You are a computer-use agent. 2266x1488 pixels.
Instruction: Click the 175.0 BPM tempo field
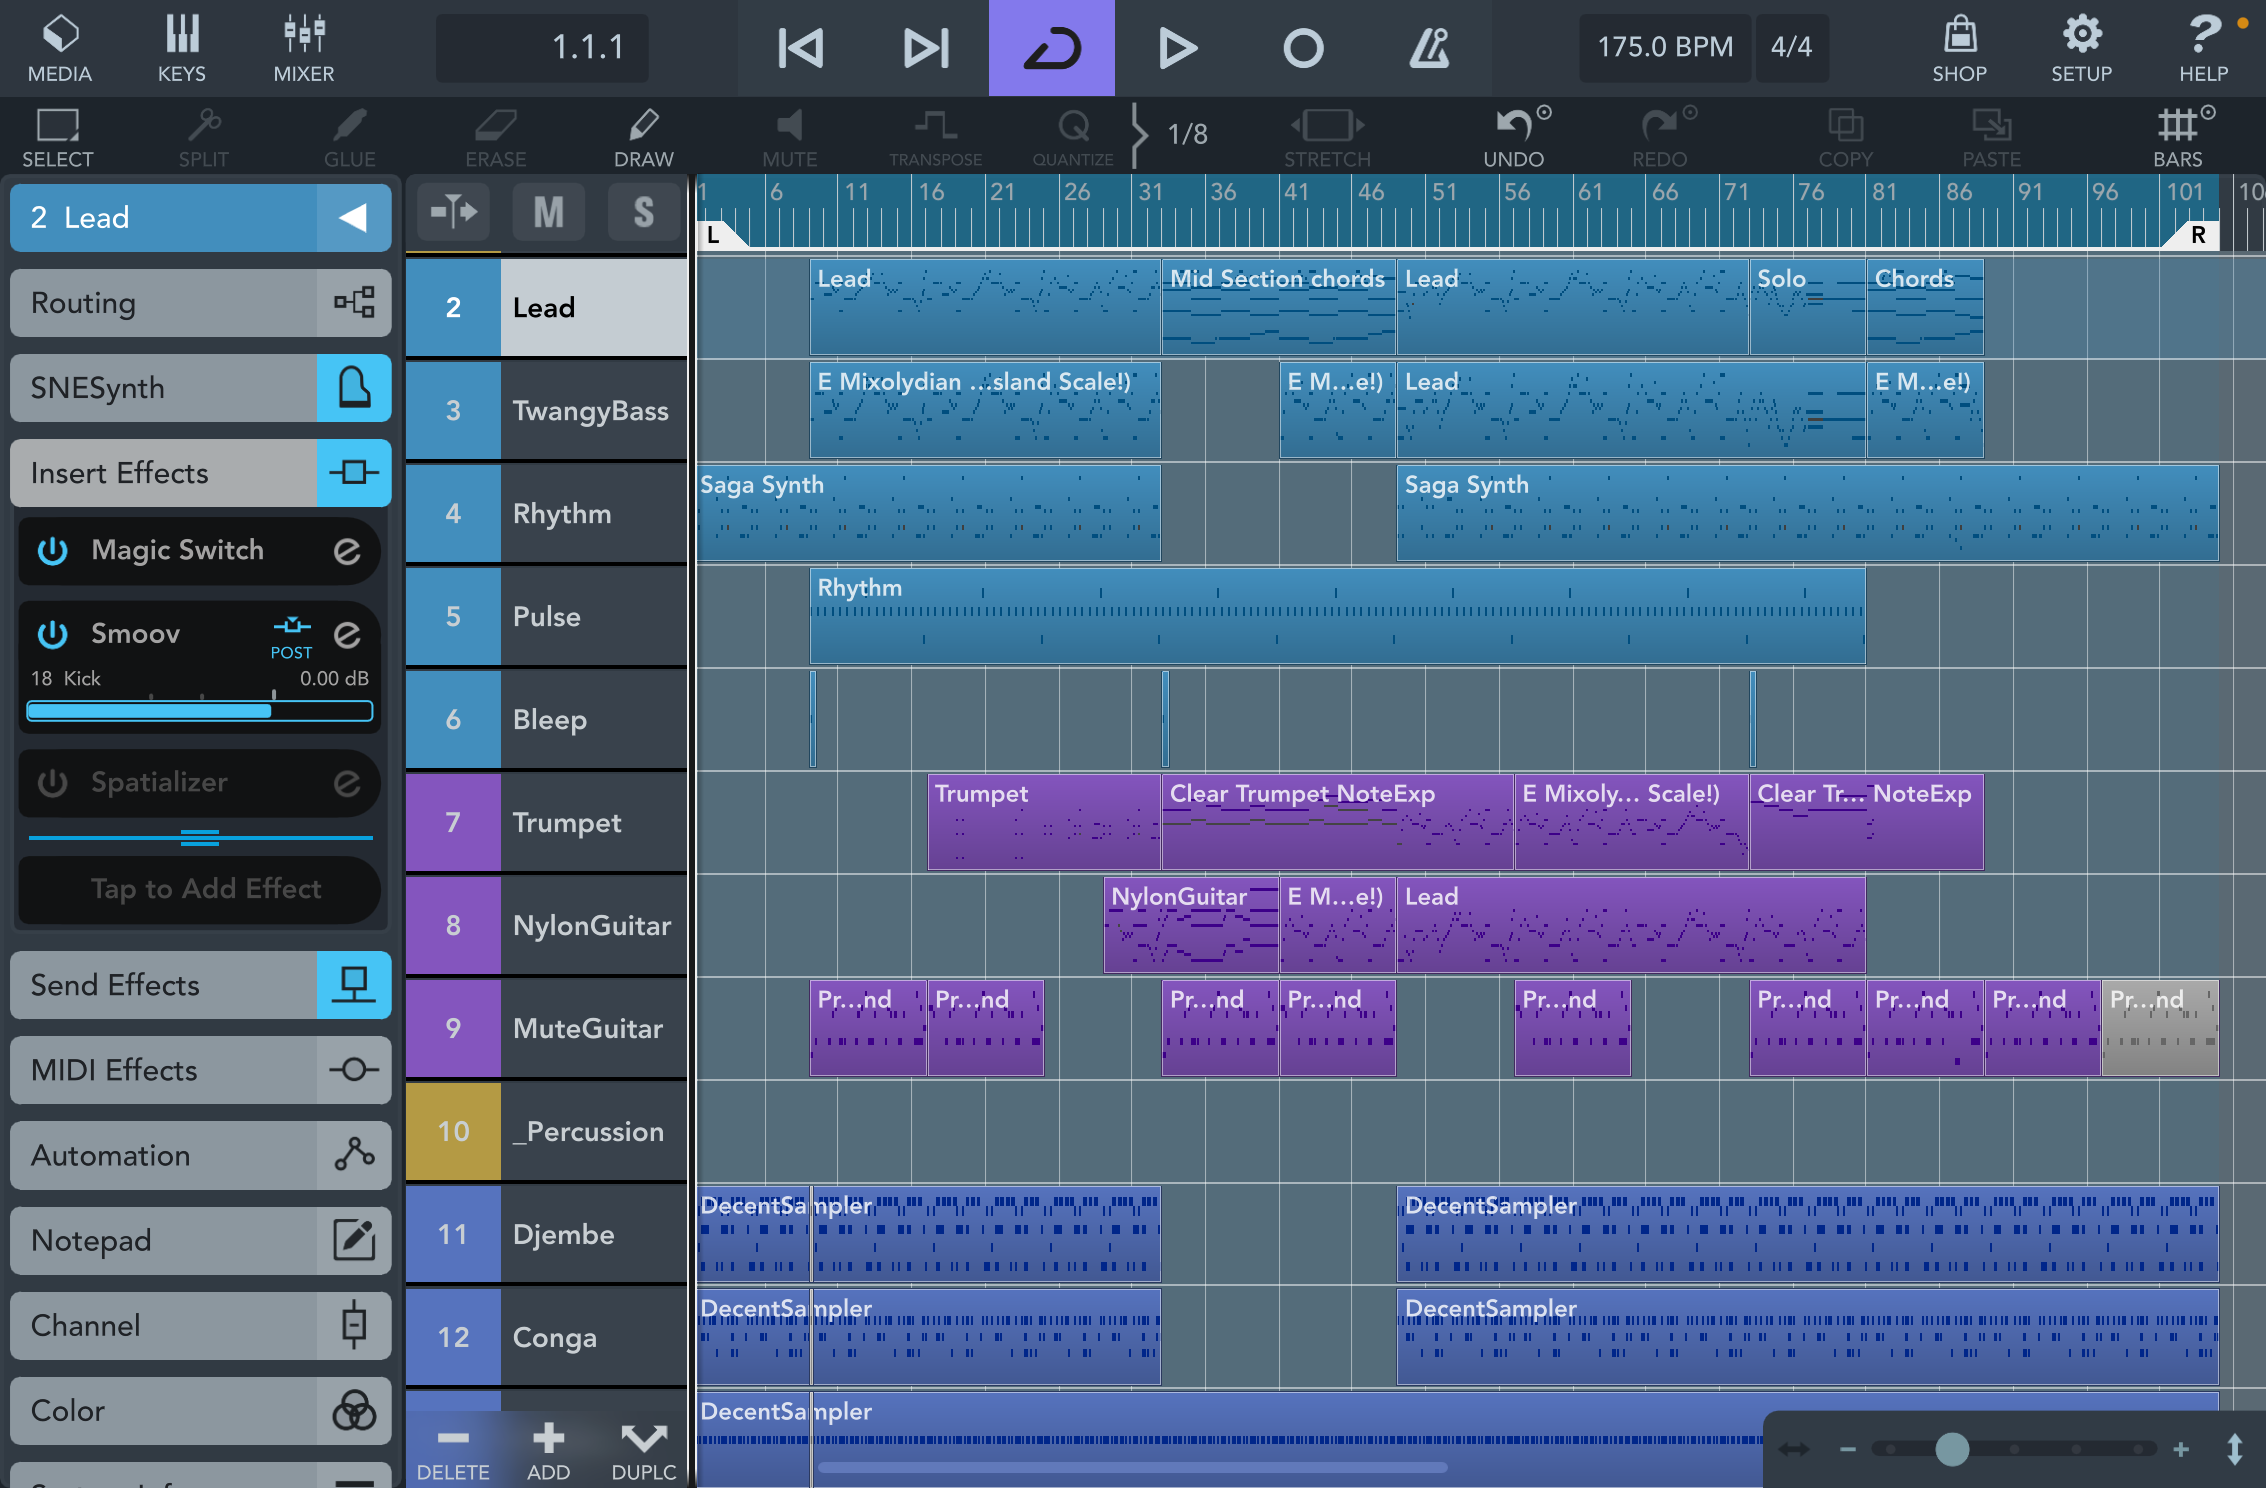[x=1664, y=47]
